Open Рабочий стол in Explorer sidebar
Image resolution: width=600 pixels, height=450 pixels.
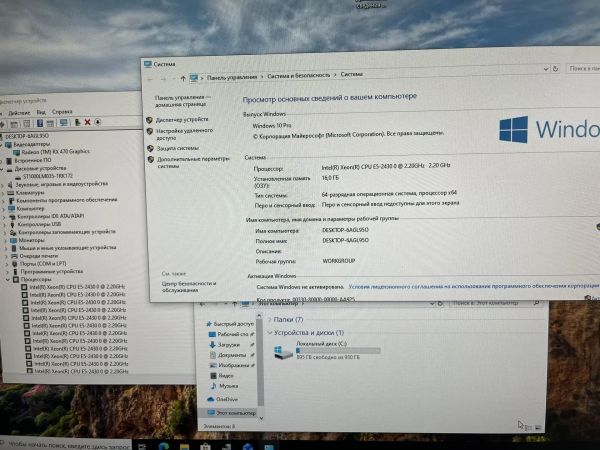[x=228, y=334]
